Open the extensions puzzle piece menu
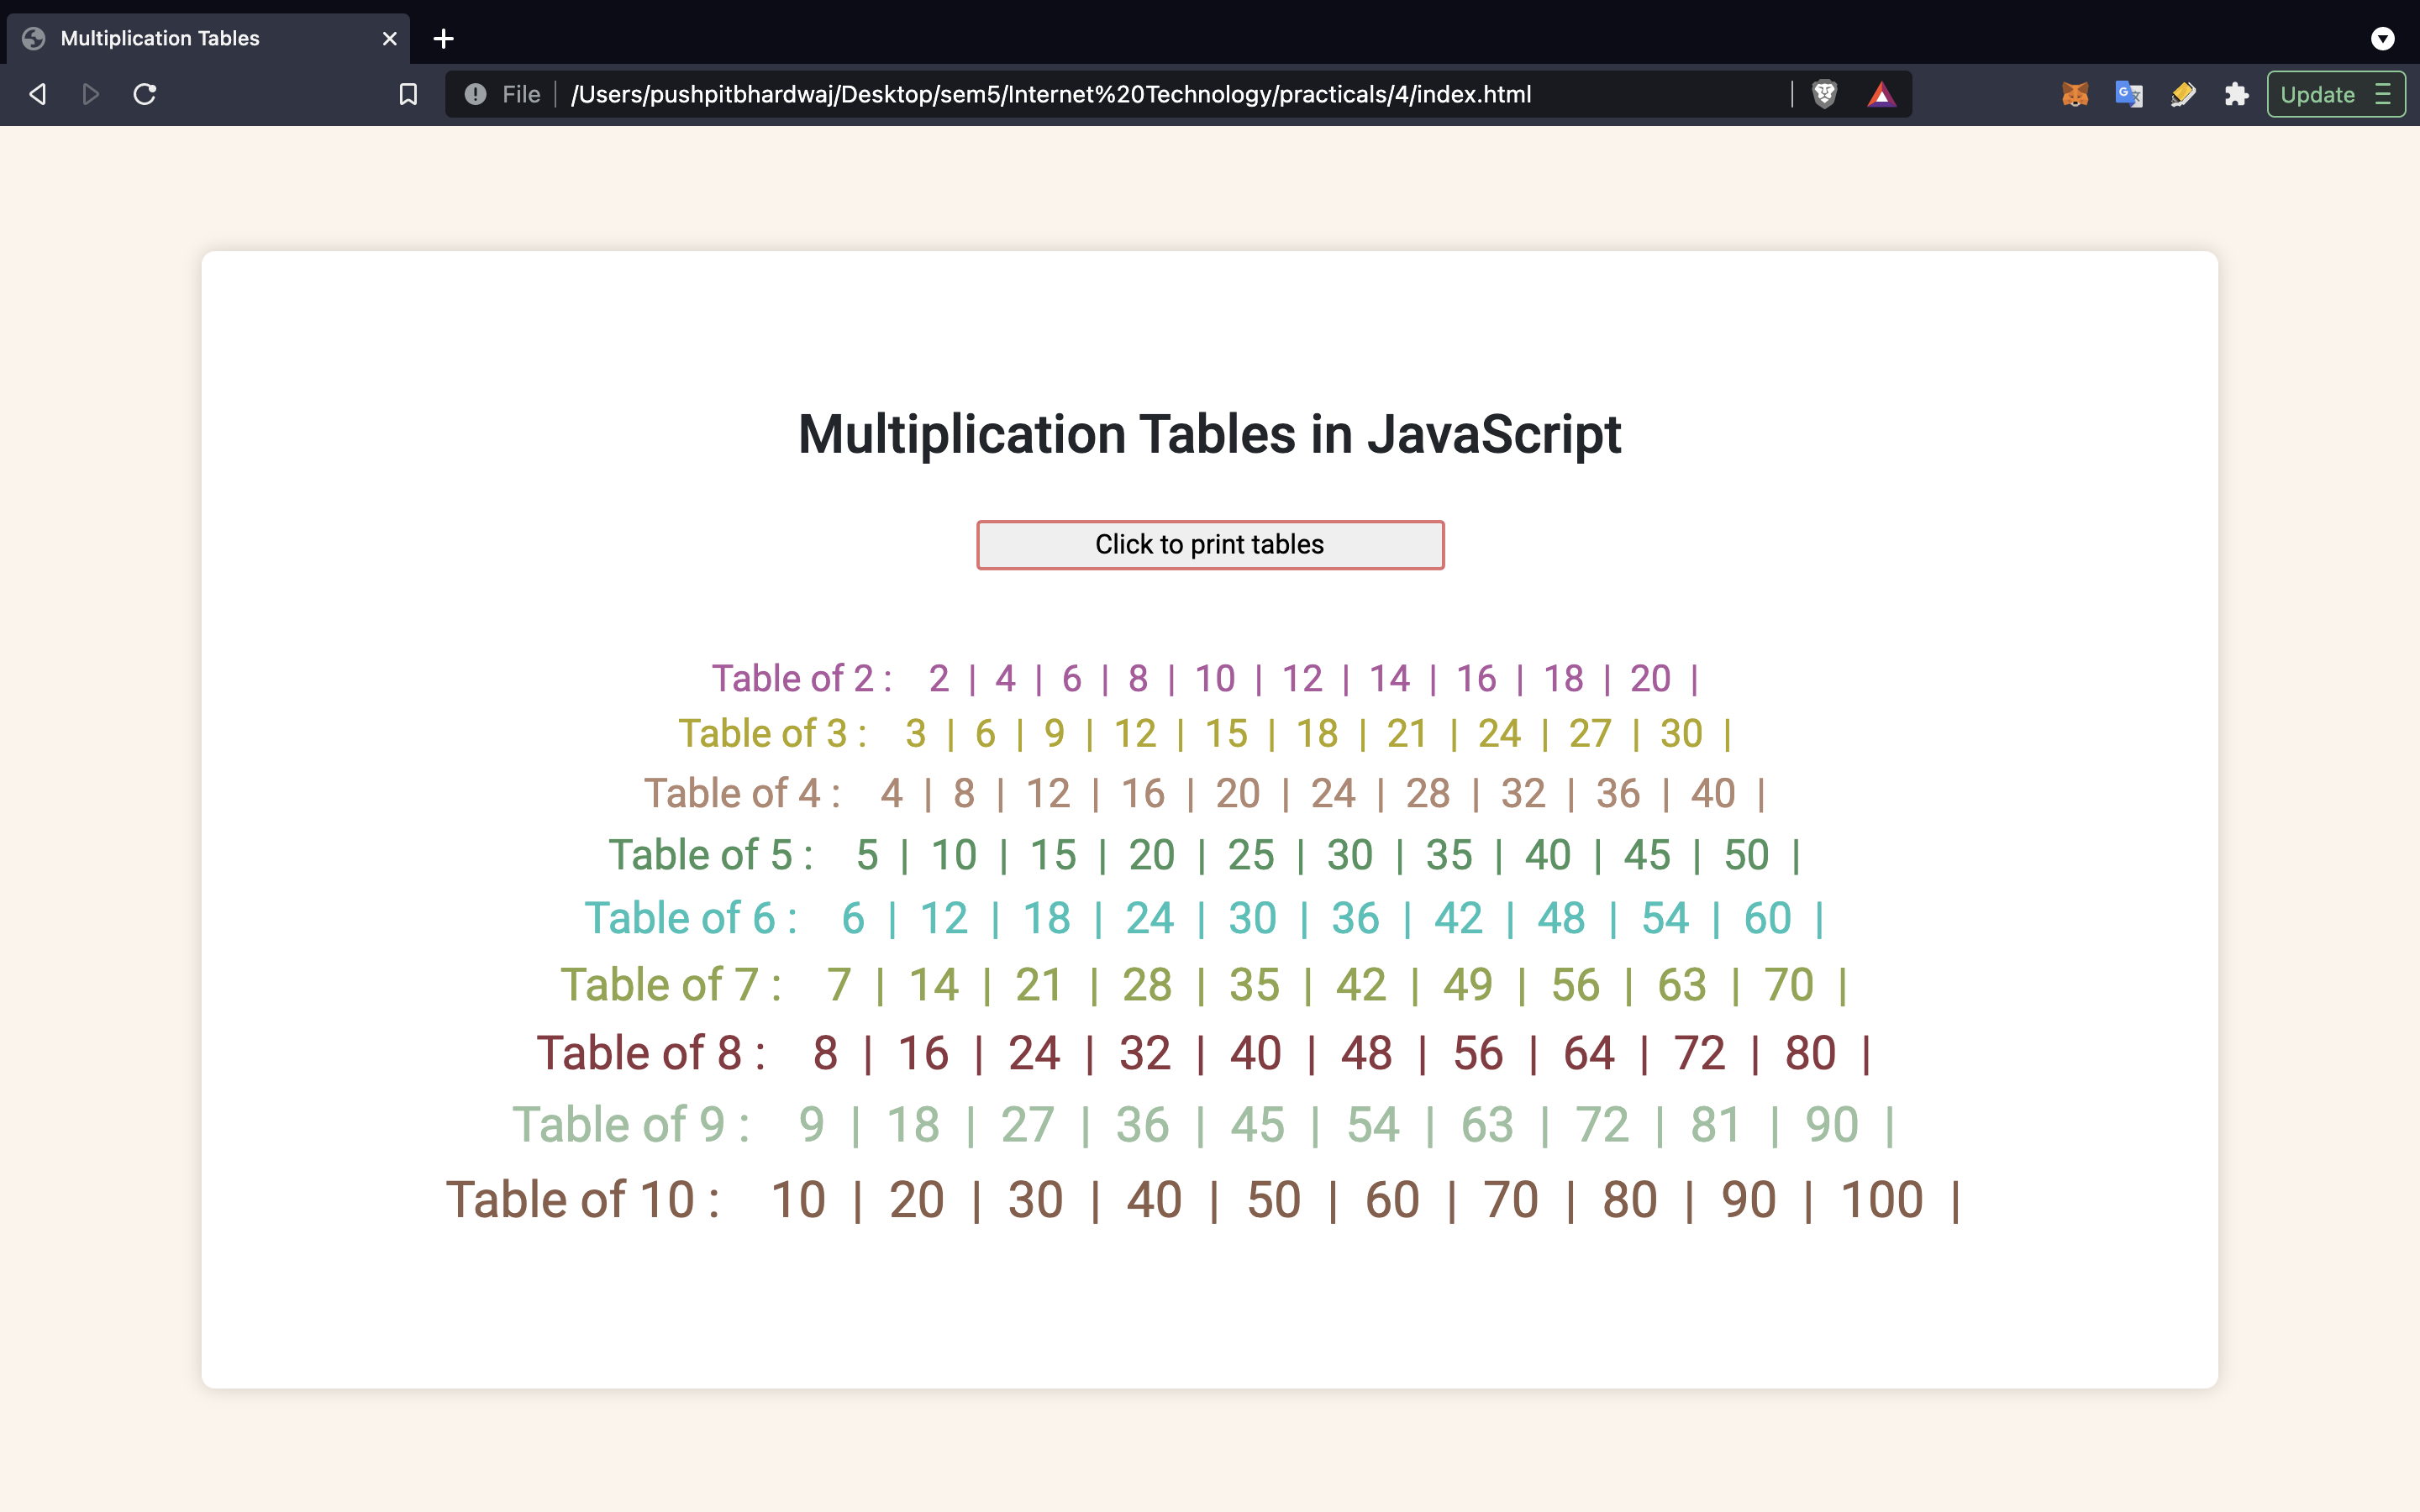 pyautogui.click(x=2237, y=94)
